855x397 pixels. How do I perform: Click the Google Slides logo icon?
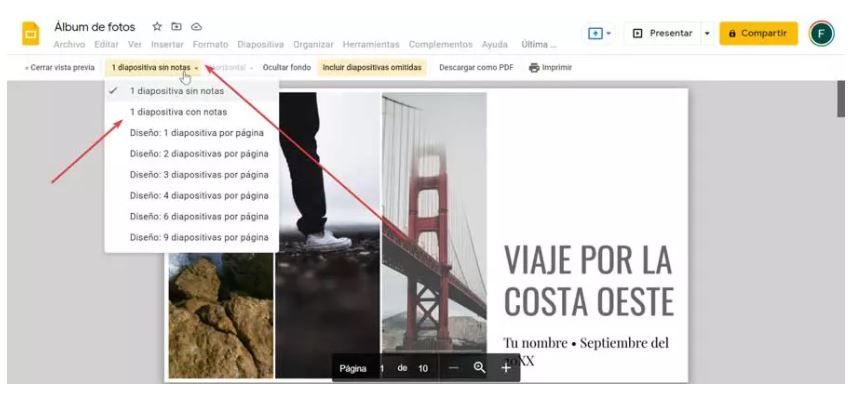(31, 34)
